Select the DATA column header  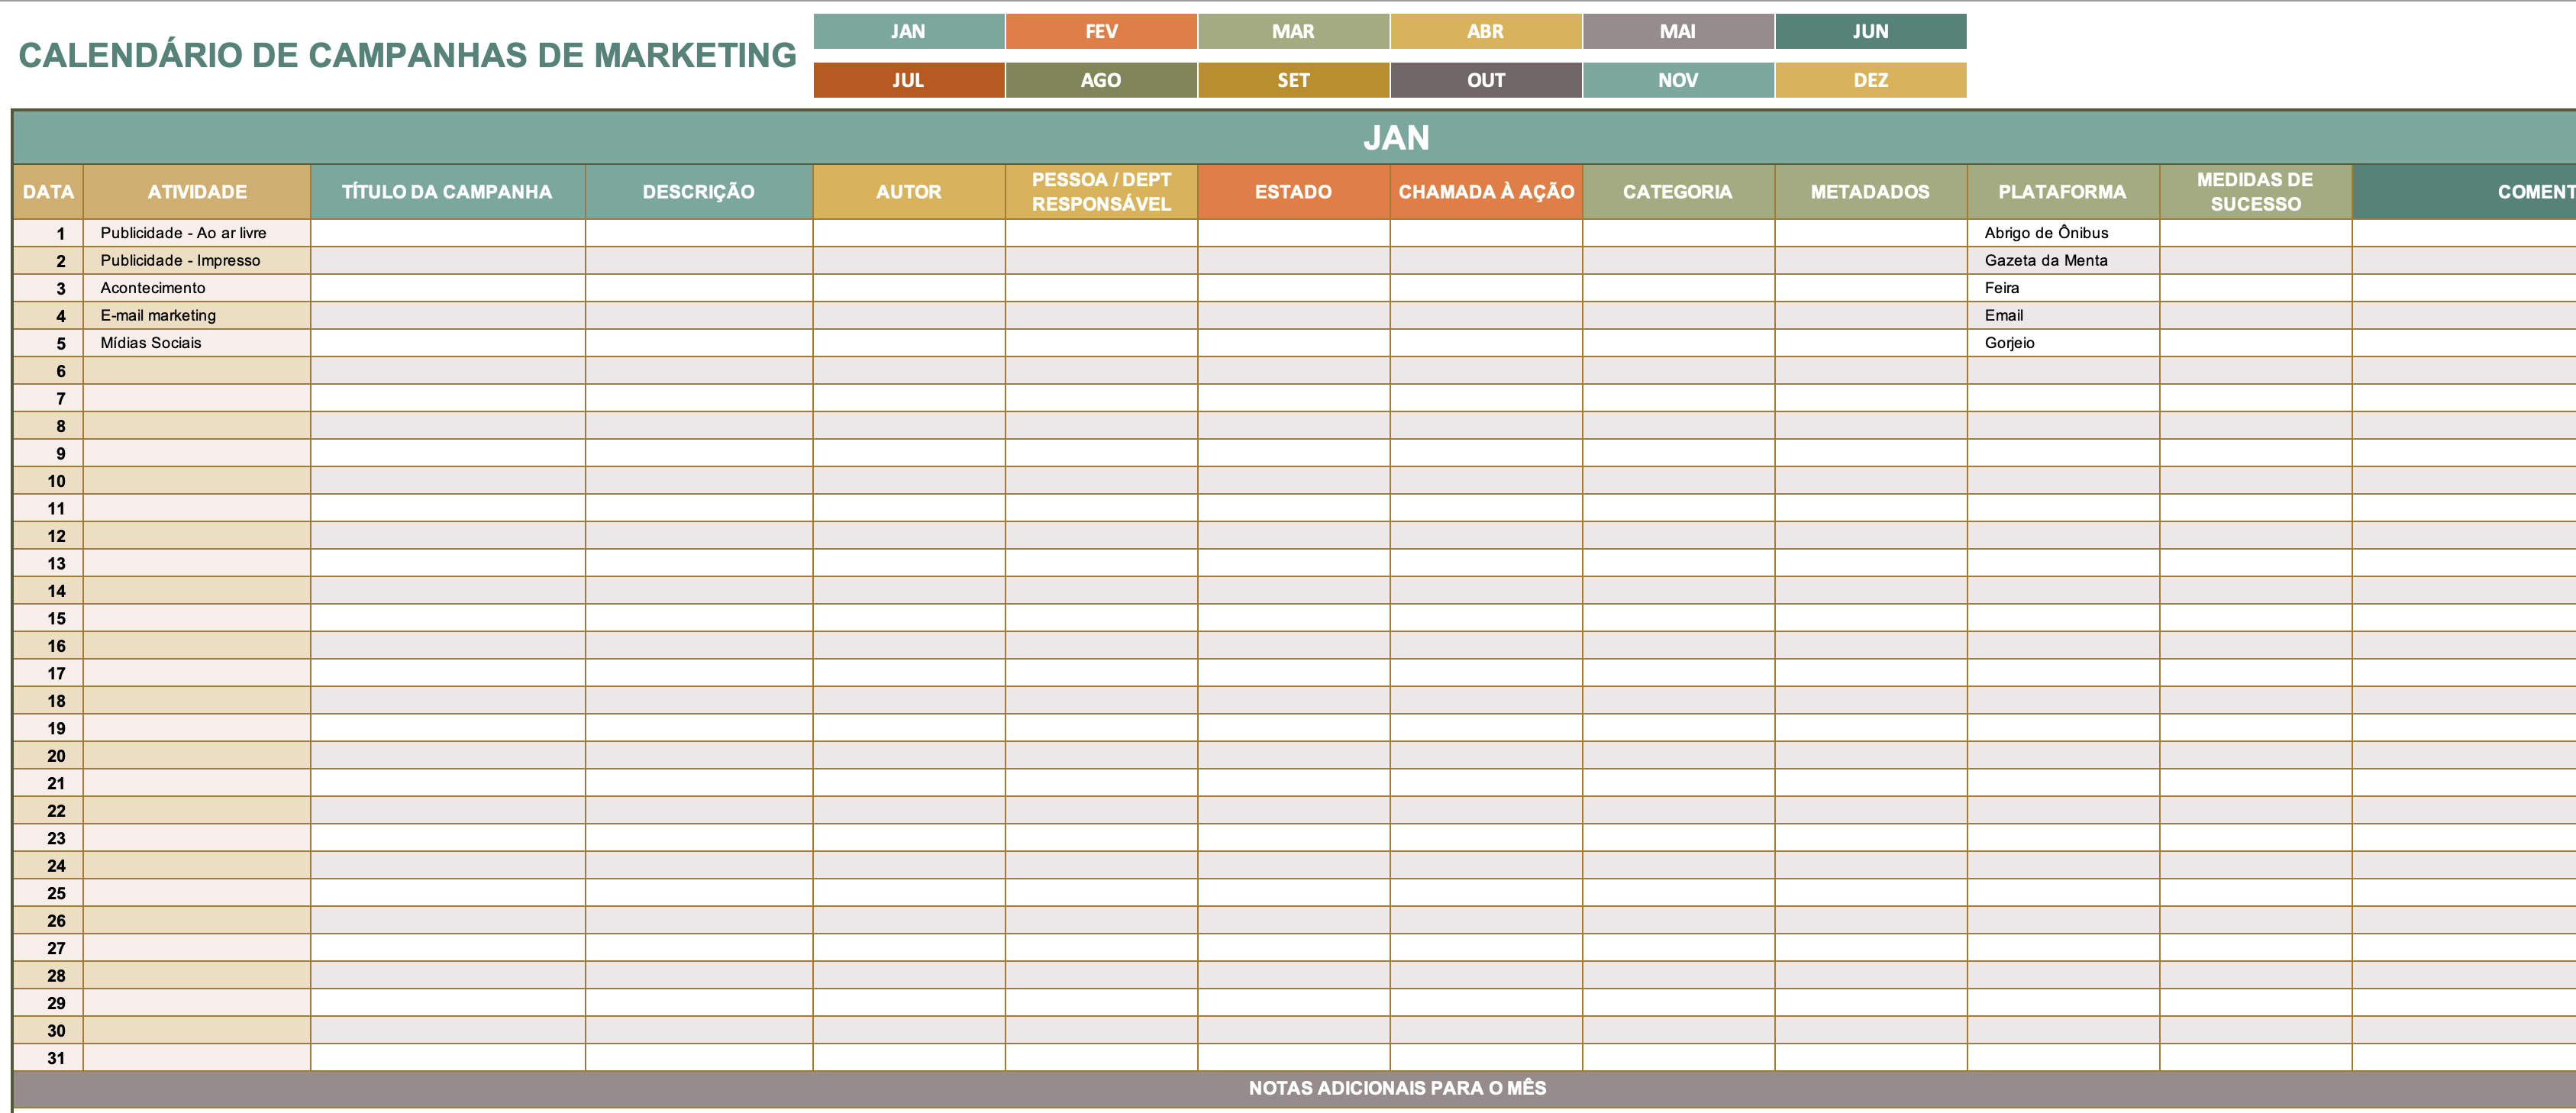(x=48, y=192)
